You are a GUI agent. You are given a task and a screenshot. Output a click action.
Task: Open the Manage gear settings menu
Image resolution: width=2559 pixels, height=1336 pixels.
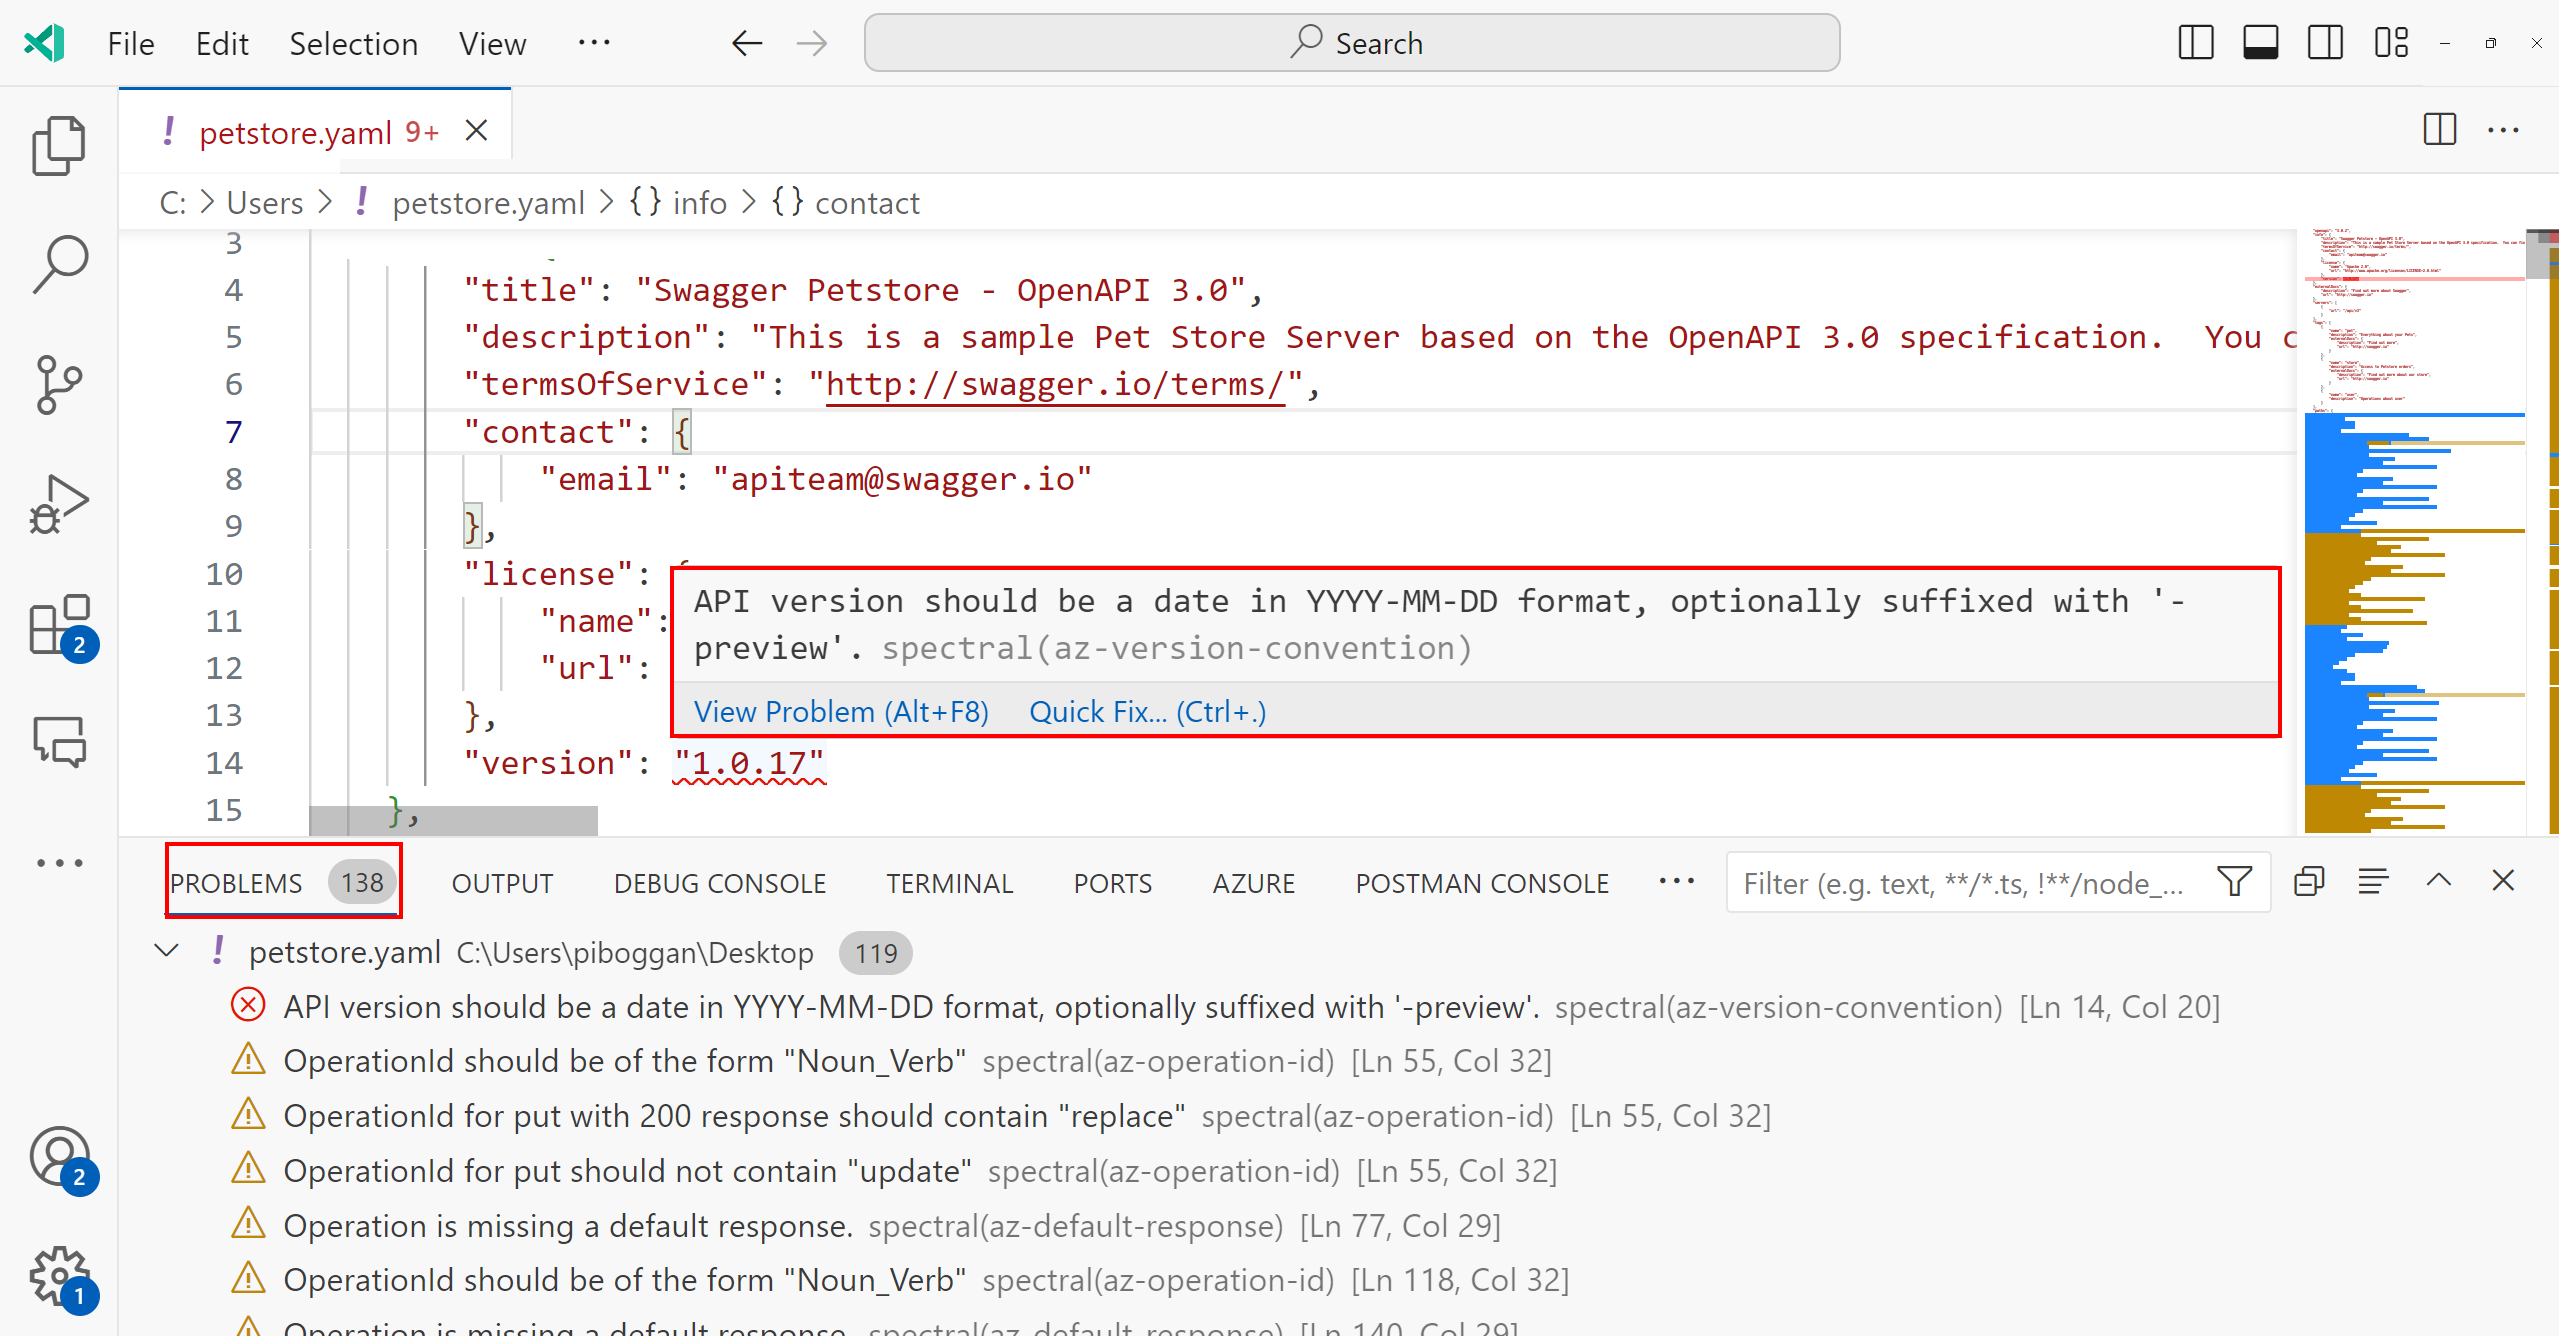[x=59, y=1275]
